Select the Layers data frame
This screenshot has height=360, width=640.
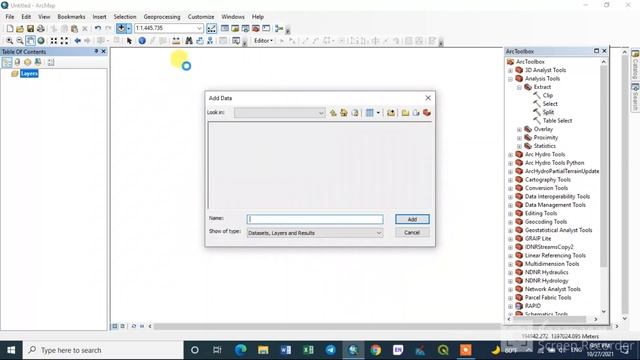pyautogui.click(x=29, y=73)
